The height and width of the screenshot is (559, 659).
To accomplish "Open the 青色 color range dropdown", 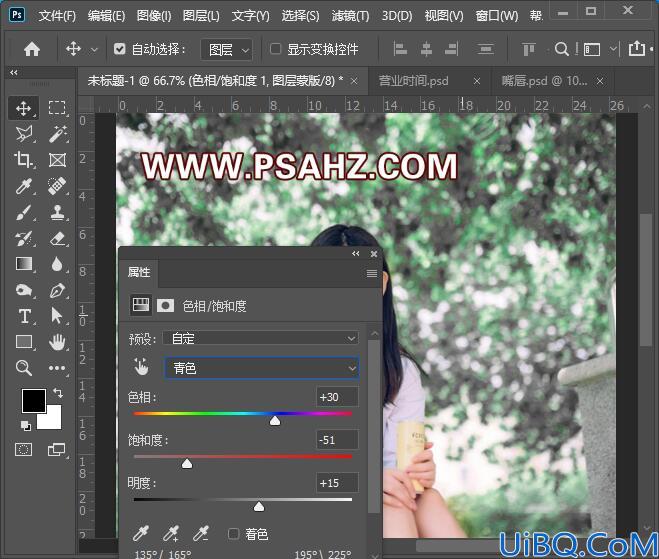I will pyautogui.click(x=261, y=368).
